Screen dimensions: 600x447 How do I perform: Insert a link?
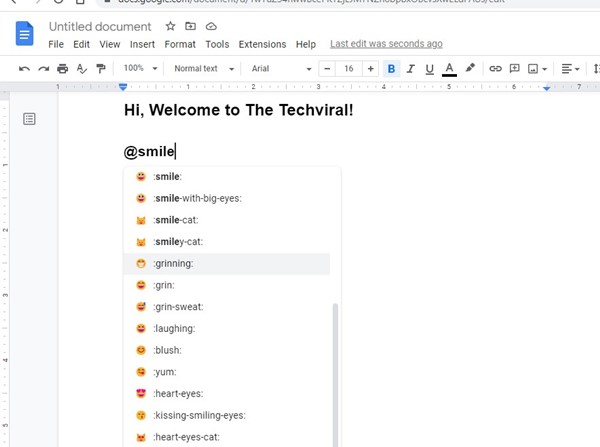pos(495,69)
